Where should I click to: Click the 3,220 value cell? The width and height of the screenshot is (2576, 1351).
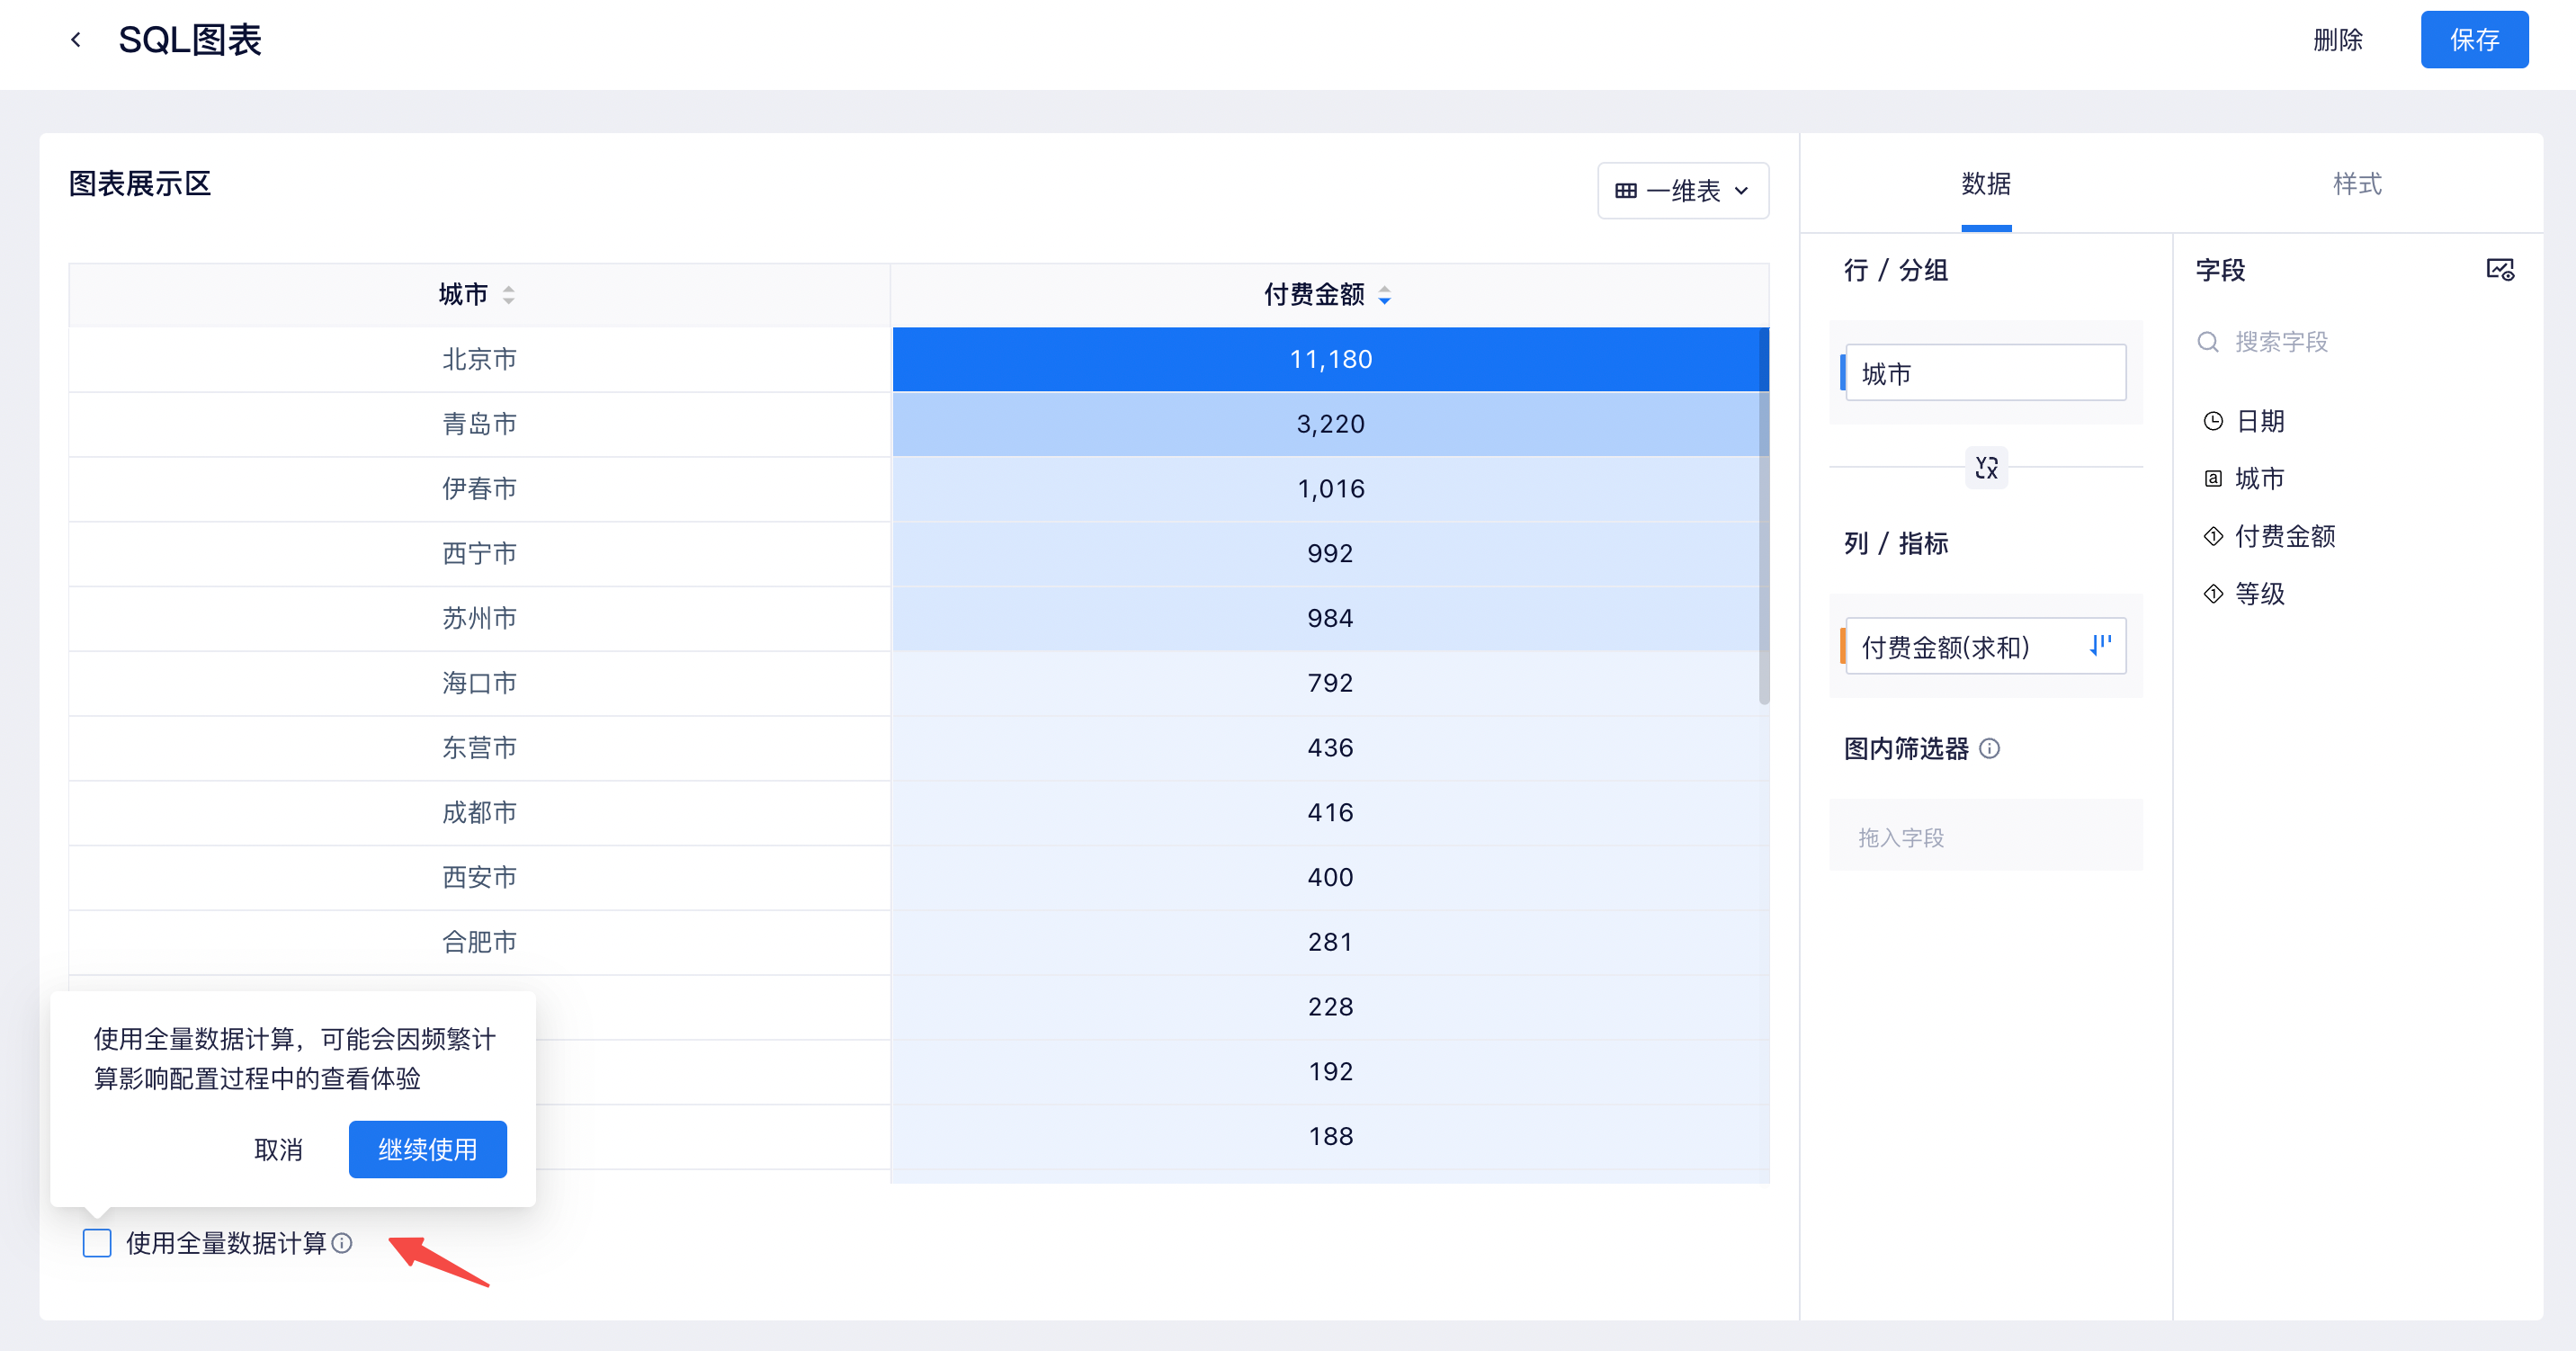1330,424
